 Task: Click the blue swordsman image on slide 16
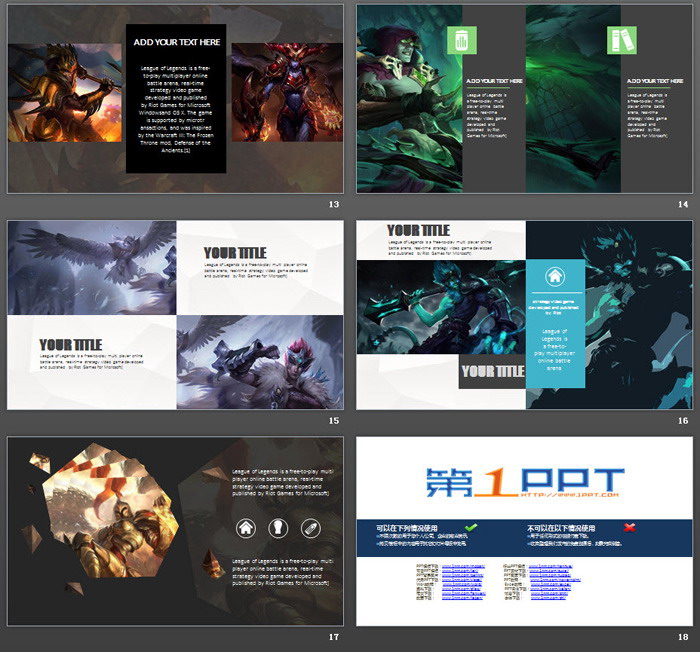[x=441, y=307]
